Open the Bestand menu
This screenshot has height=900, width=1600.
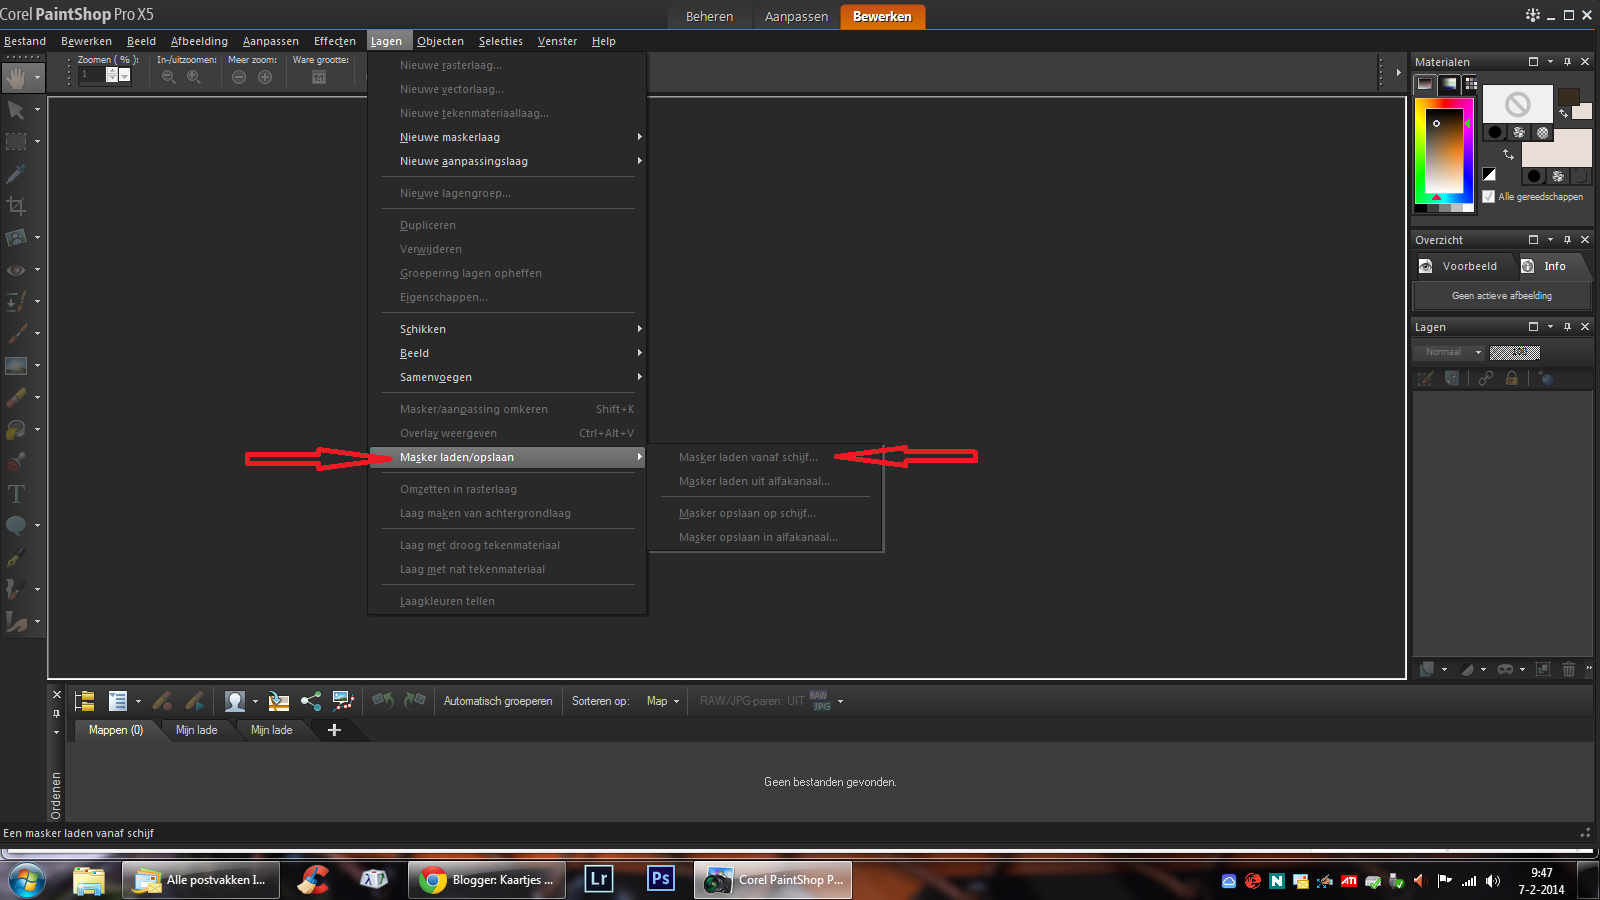(x=25, y=41)
